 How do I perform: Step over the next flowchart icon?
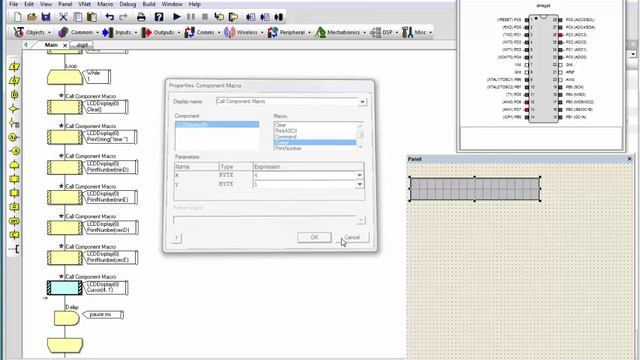pos(233,17)
